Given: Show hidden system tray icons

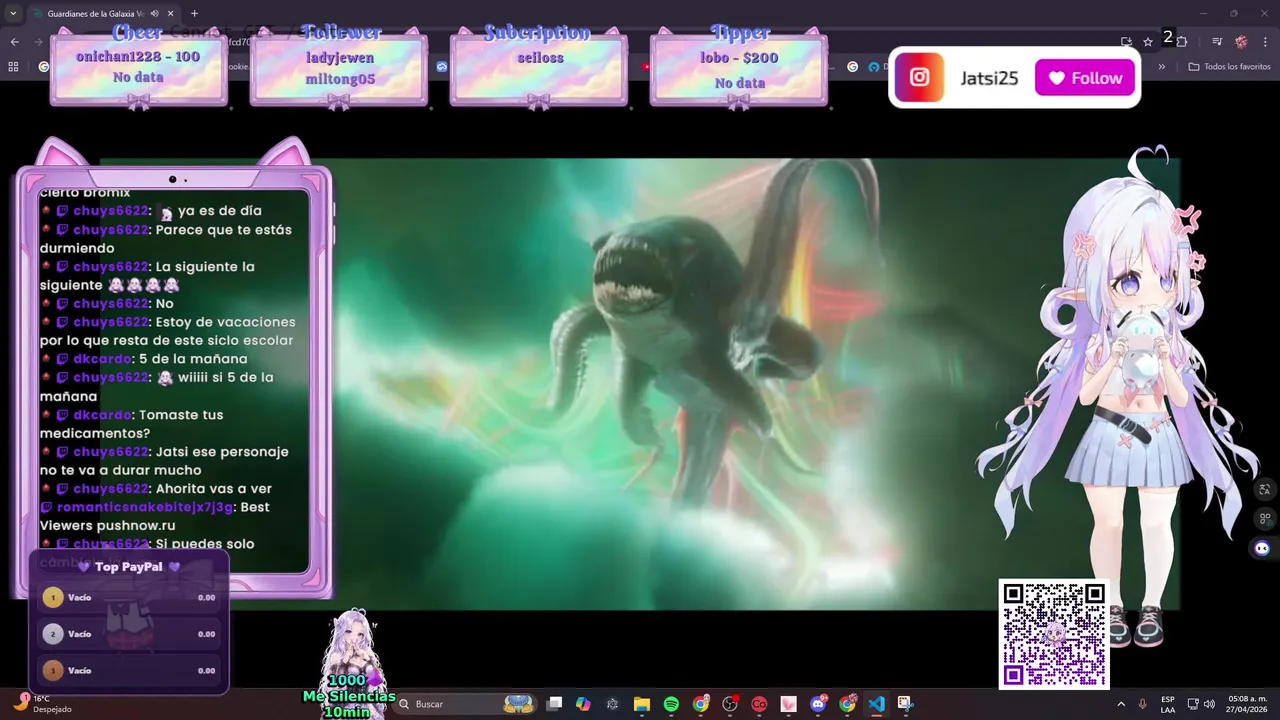Looking at the screenshot, I should point(1120,704).
